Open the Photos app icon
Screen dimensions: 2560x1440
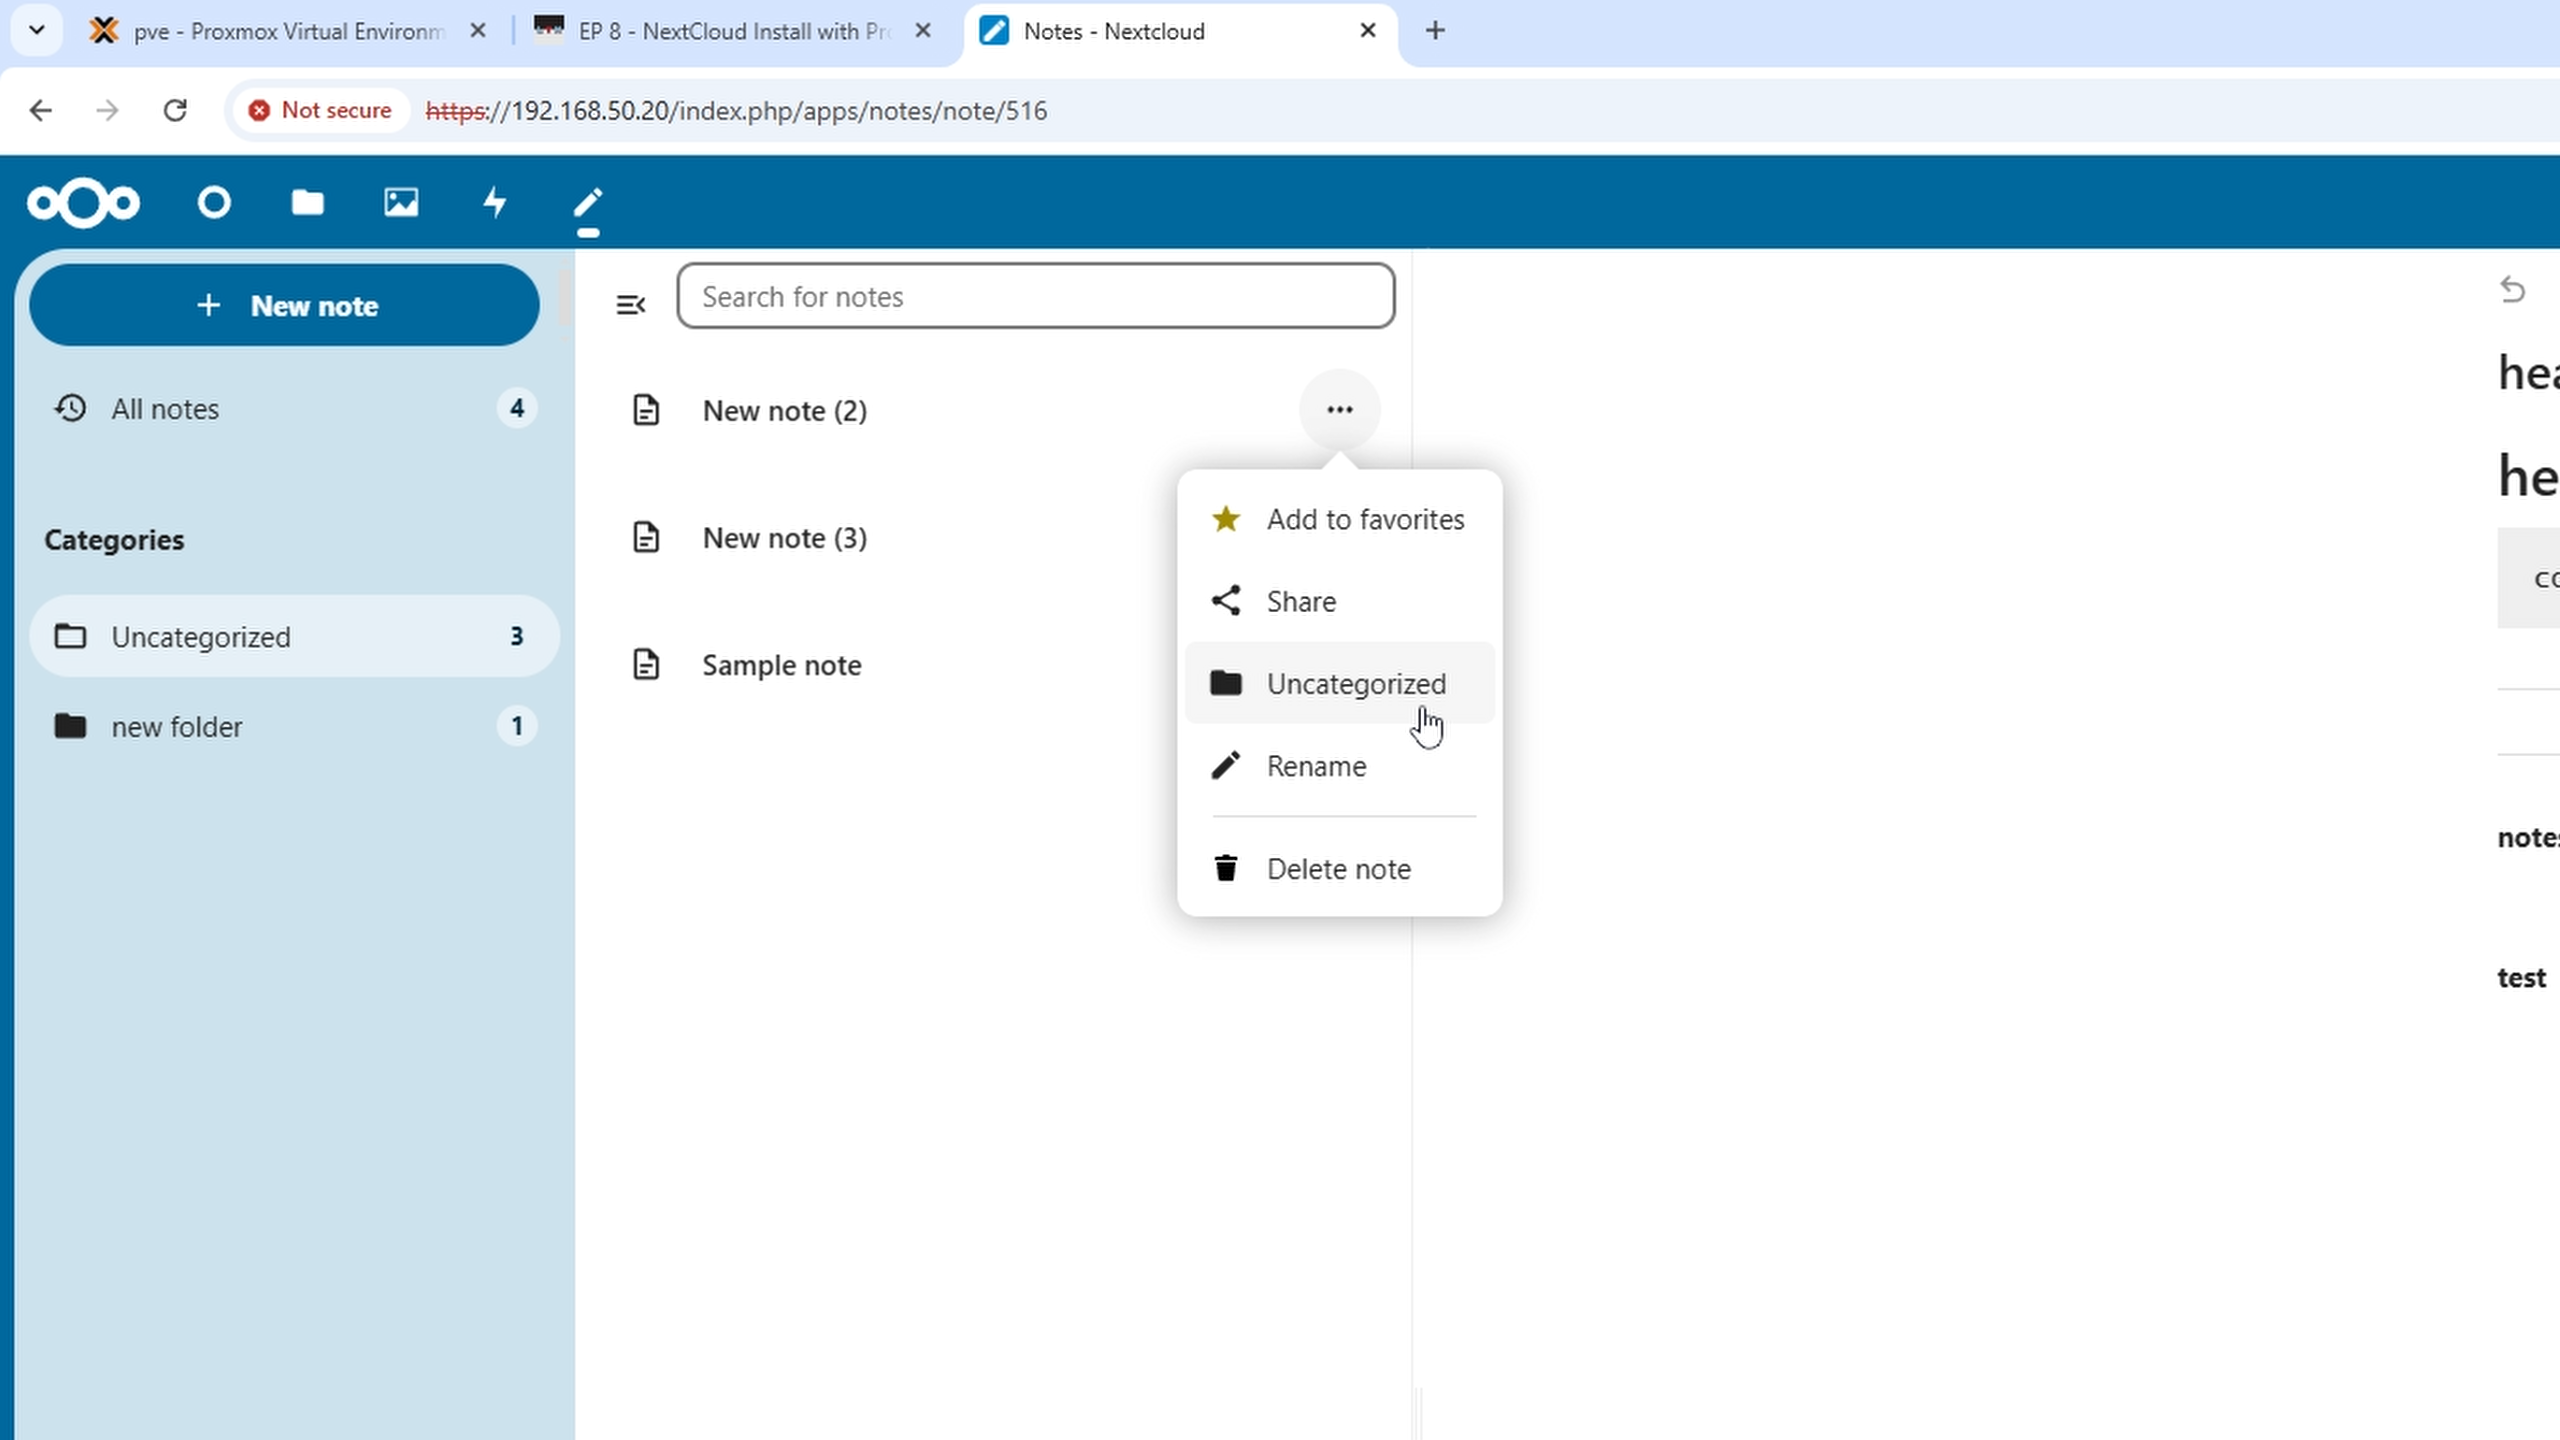[x=401, y=203]
